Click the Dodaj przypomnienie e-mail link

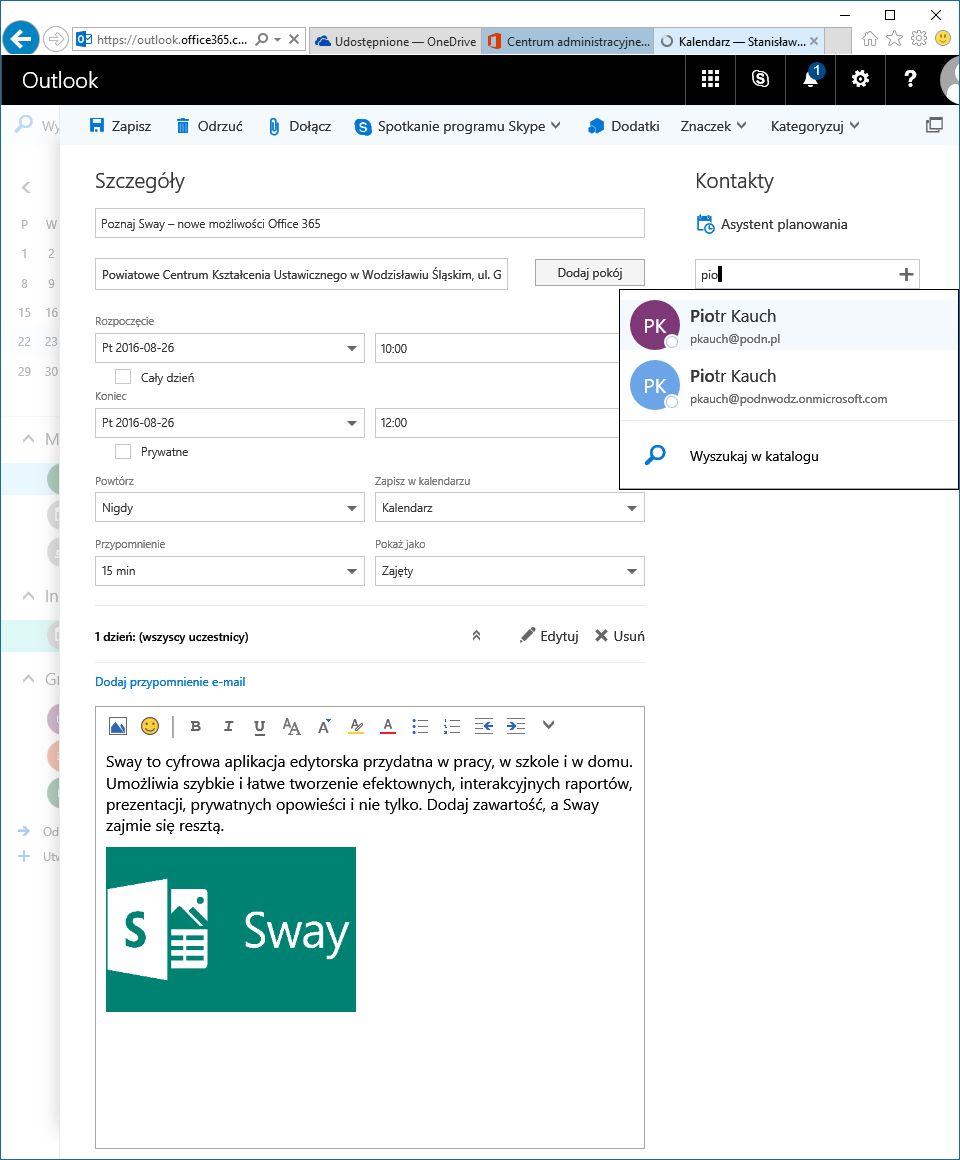pyautogui.click(x=170, y=682)
